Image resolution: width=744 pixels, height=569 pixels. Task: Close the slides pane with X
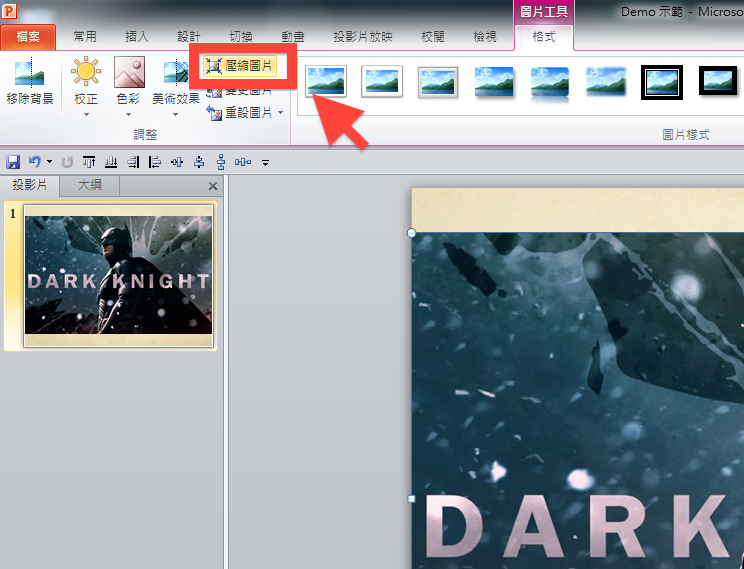[213, 186]
